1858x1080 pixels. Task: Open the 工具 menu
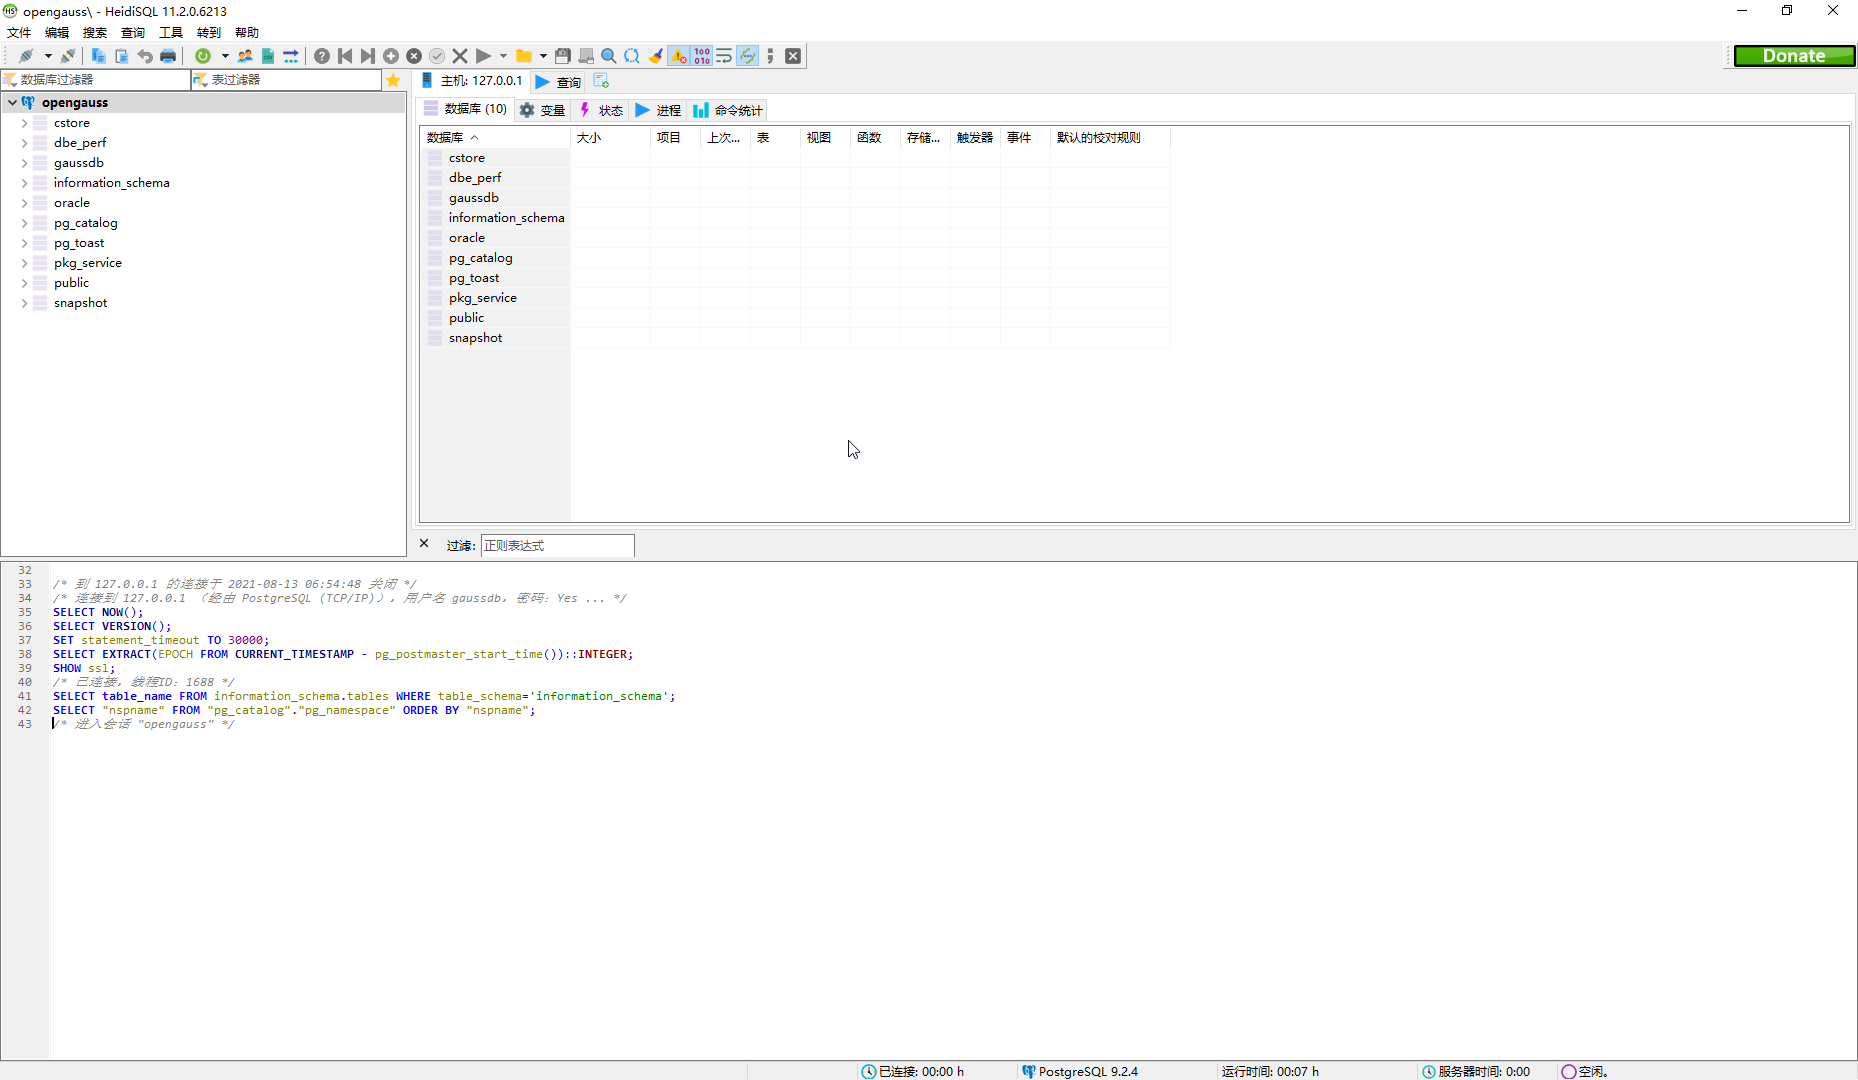171,33
